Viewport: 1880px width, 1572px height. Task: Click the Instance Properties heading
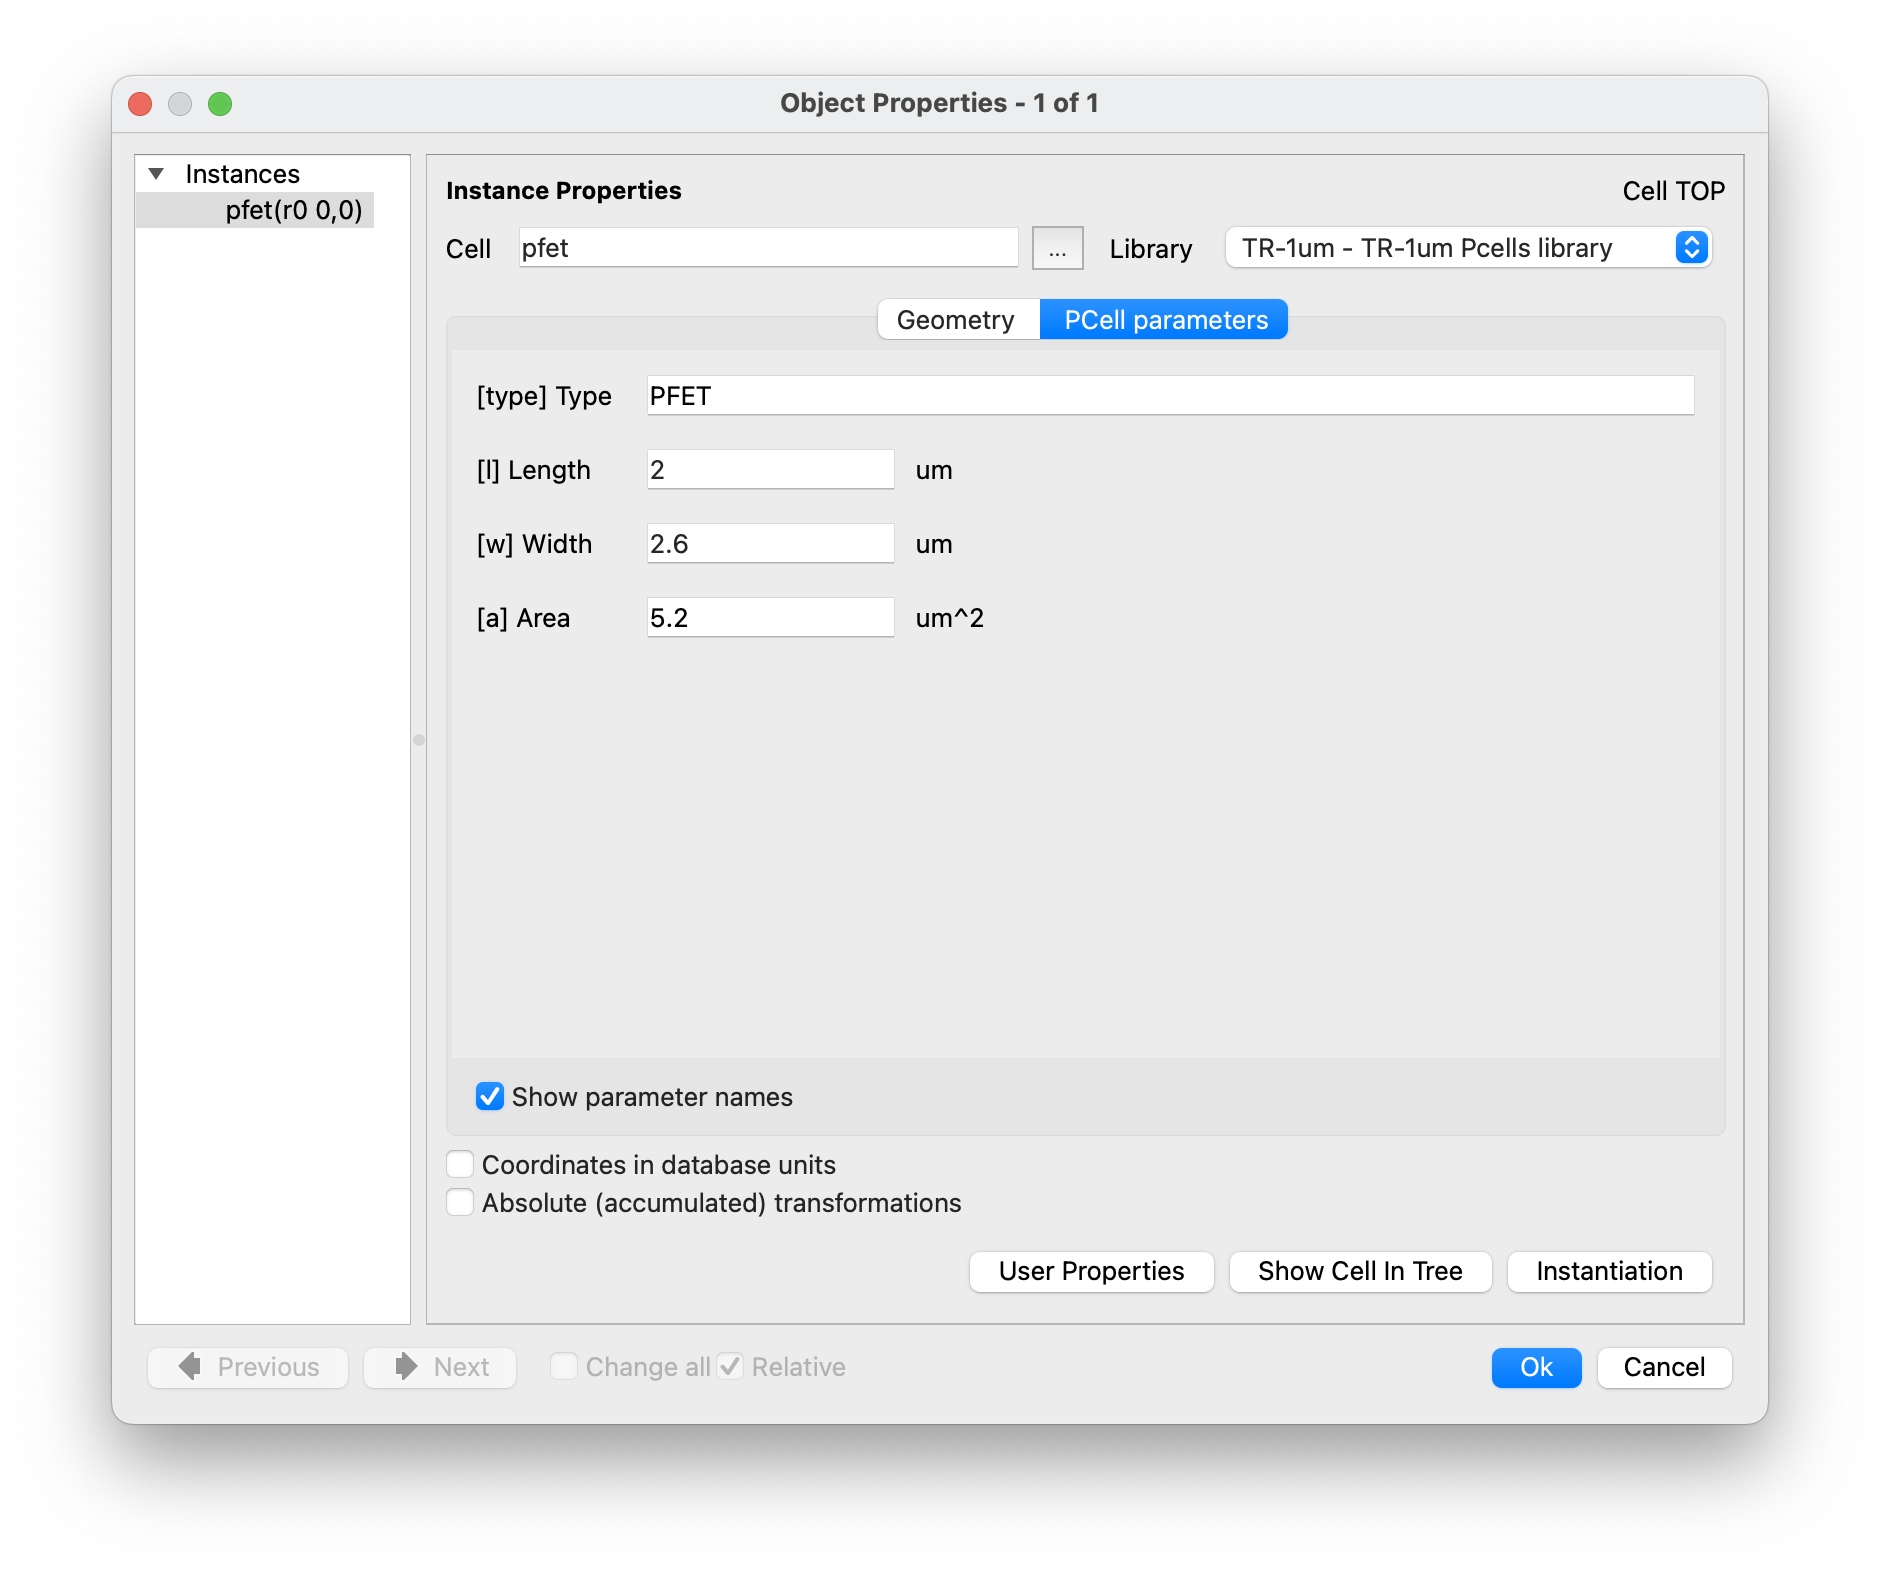(x=564, y=191)
